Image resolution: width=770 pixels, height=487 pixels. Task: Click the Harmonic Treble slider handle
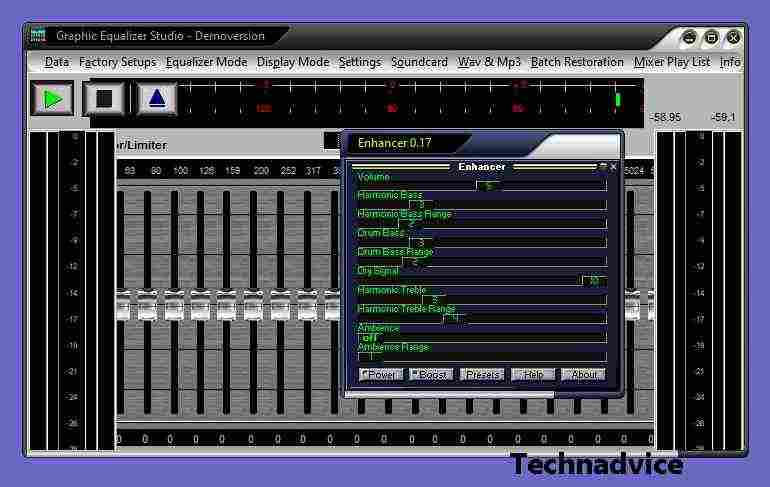434,299
